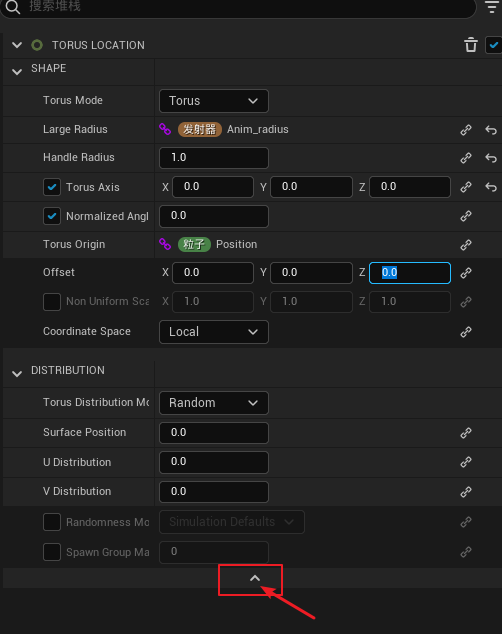This screenshot has height=634, width=502.
Task: Click the search magnifier icon
Action: [13, 7]
